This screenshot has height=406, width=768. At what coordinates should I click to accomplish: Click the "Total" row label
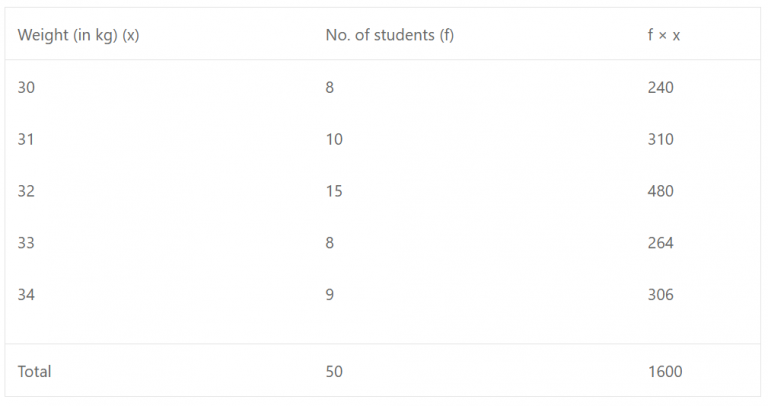pos(35,372)
